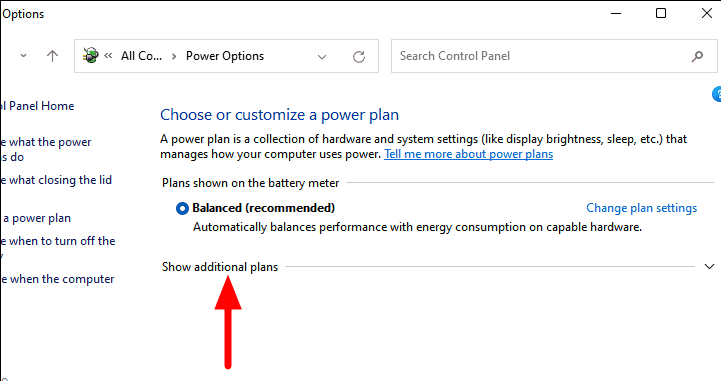Maximize the Power Options window
The width and height of the screenshot is (721, 381).
click(661, 13)
